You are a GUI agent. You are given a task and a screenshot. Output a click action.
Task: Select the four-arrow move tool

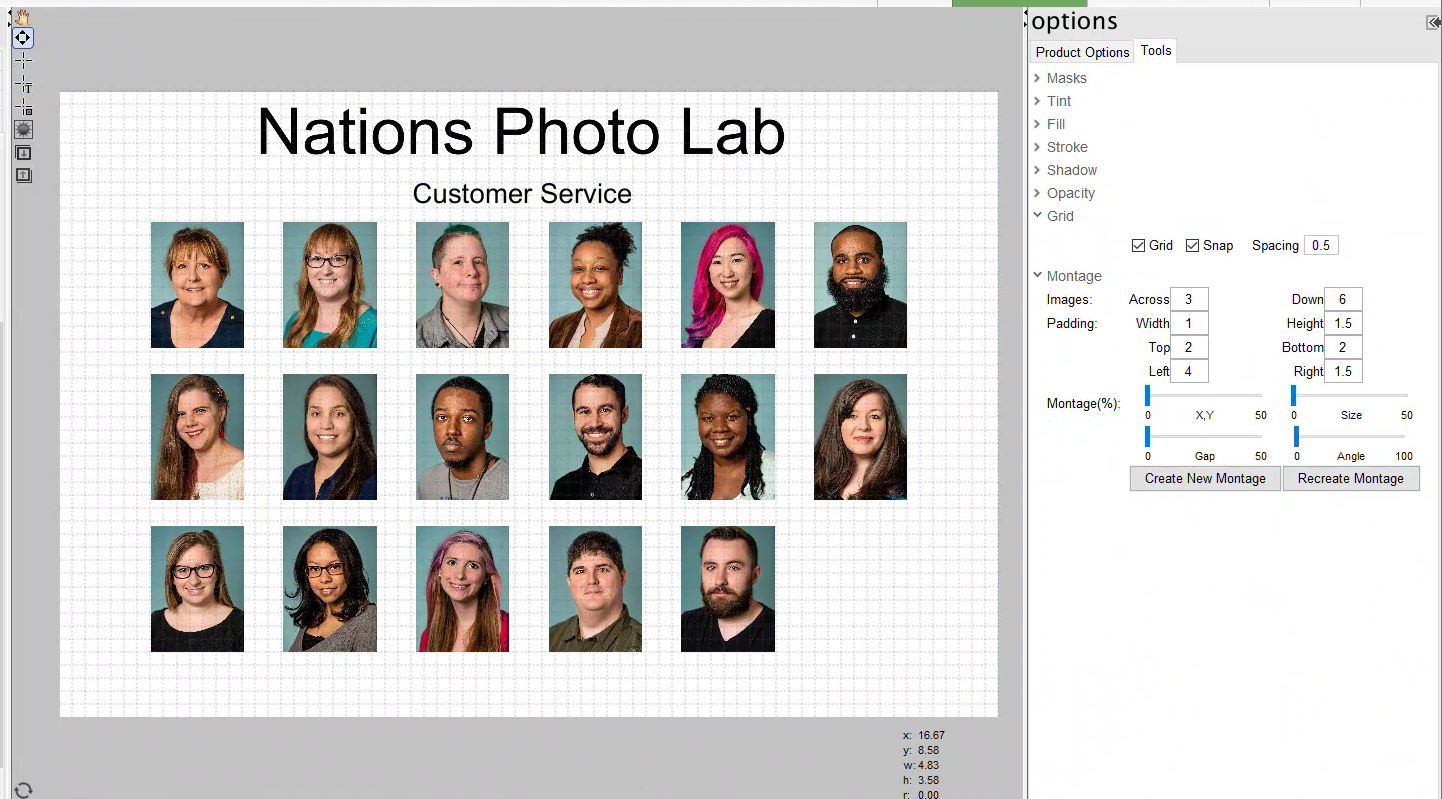23,38
